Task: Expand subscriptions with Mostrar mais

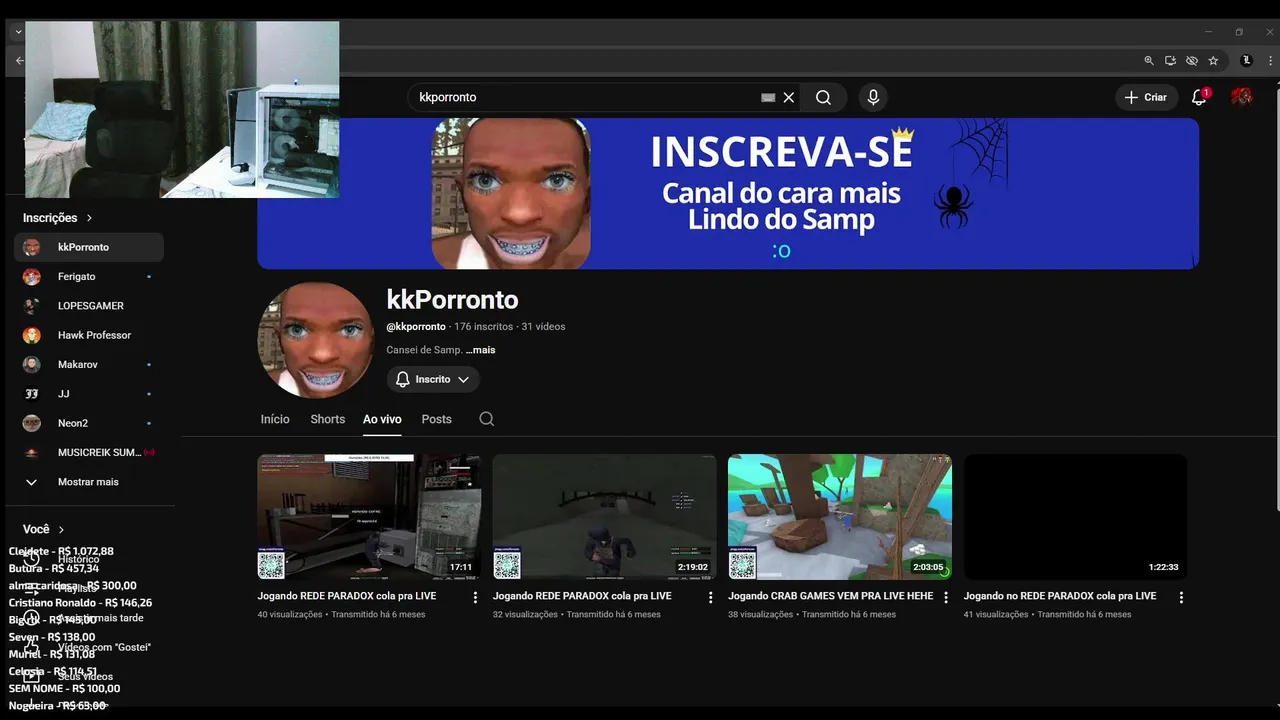Action: point(89,482)
